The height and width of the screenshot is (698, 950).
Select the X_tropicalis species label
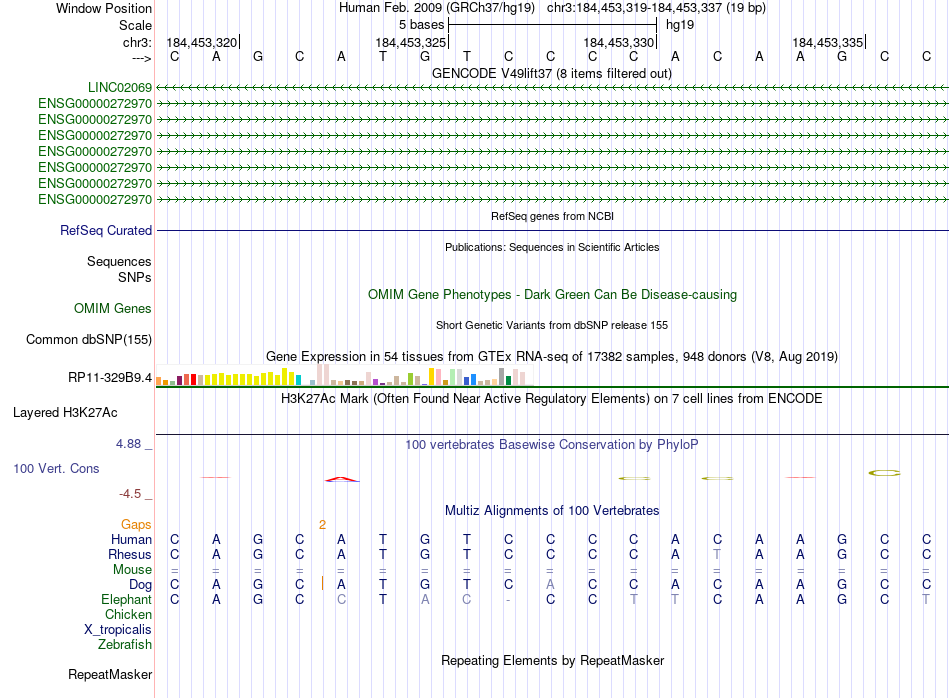(118, 630)
